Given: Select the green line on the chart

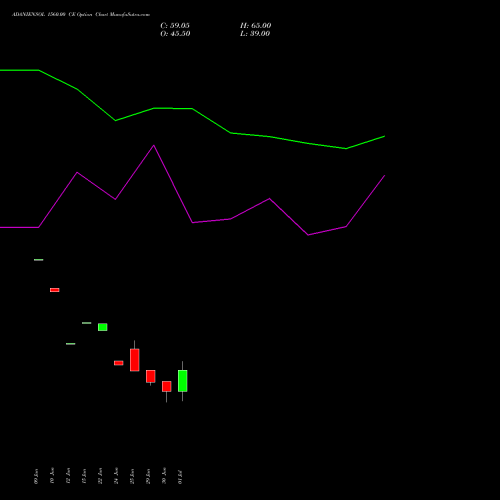Looking at the screenshot, I should [x=192, y=109].
